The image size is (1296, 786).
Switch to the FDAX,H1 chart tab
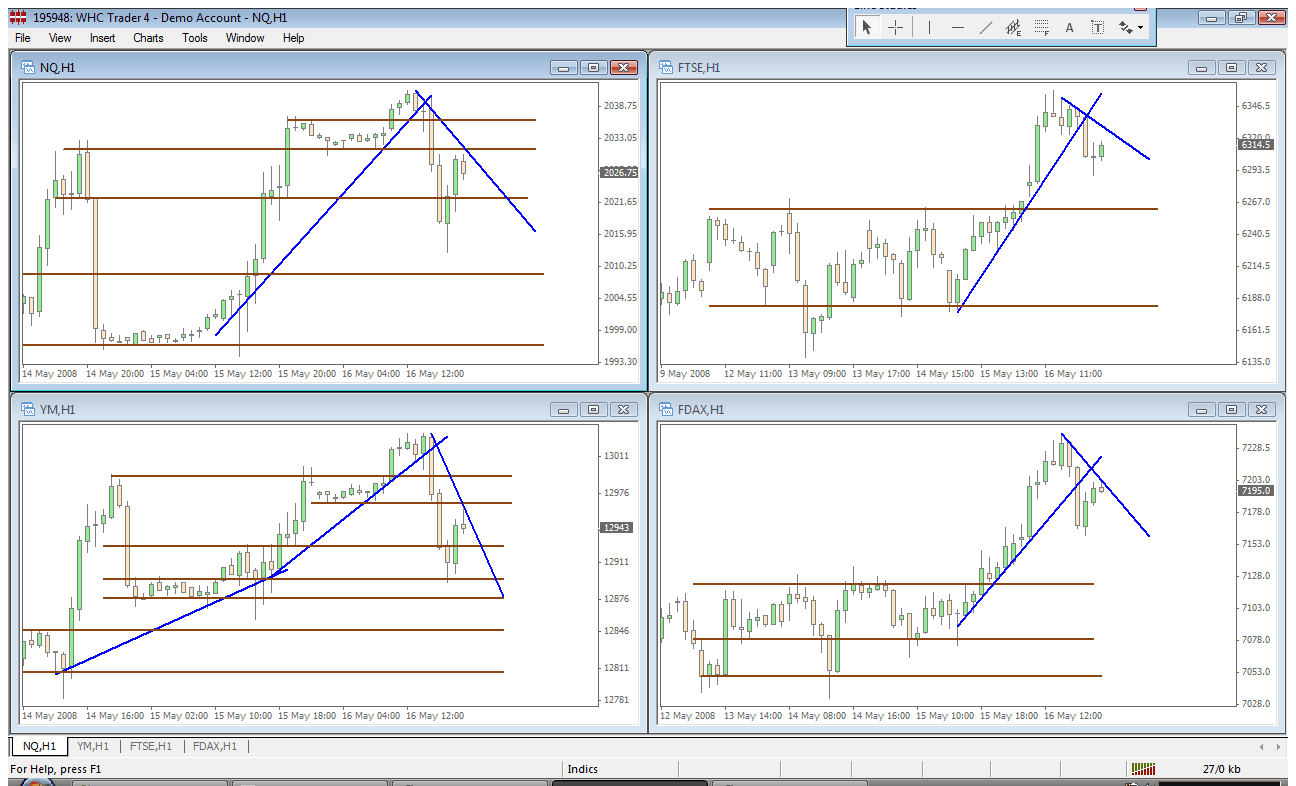pos(215,746)
